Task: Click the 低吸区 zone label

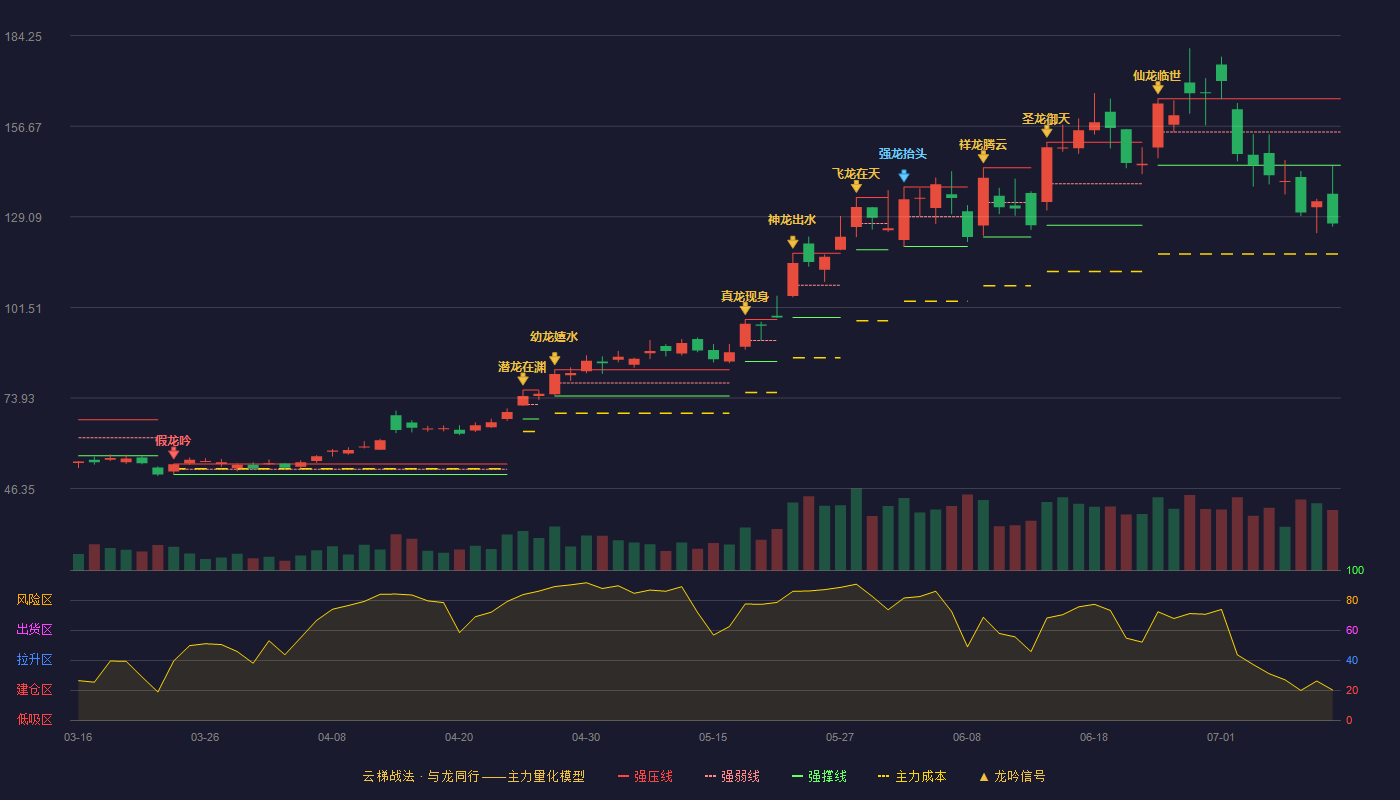Action: pos(35,720)
